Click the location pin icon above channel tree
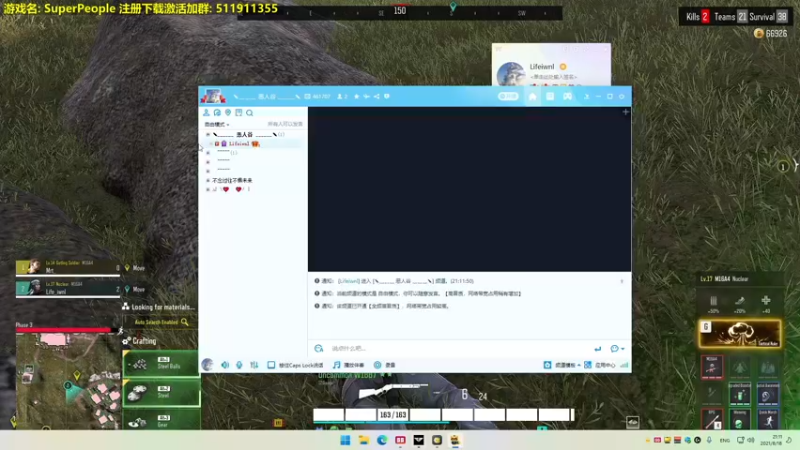 (x=228, y=113)
